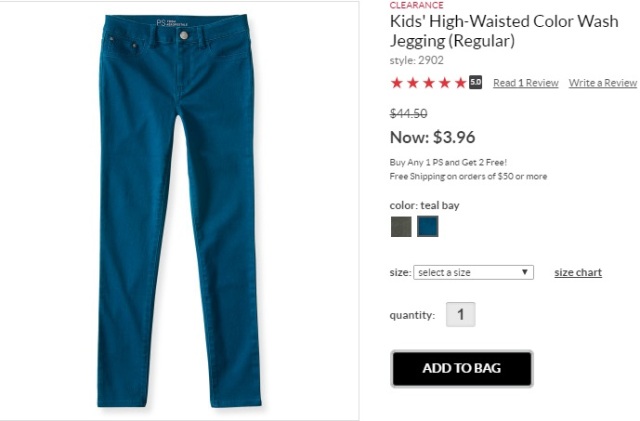This screenshot has width=640, height=421.
Task: Click the third red rating star
Action: coord(429,83)
